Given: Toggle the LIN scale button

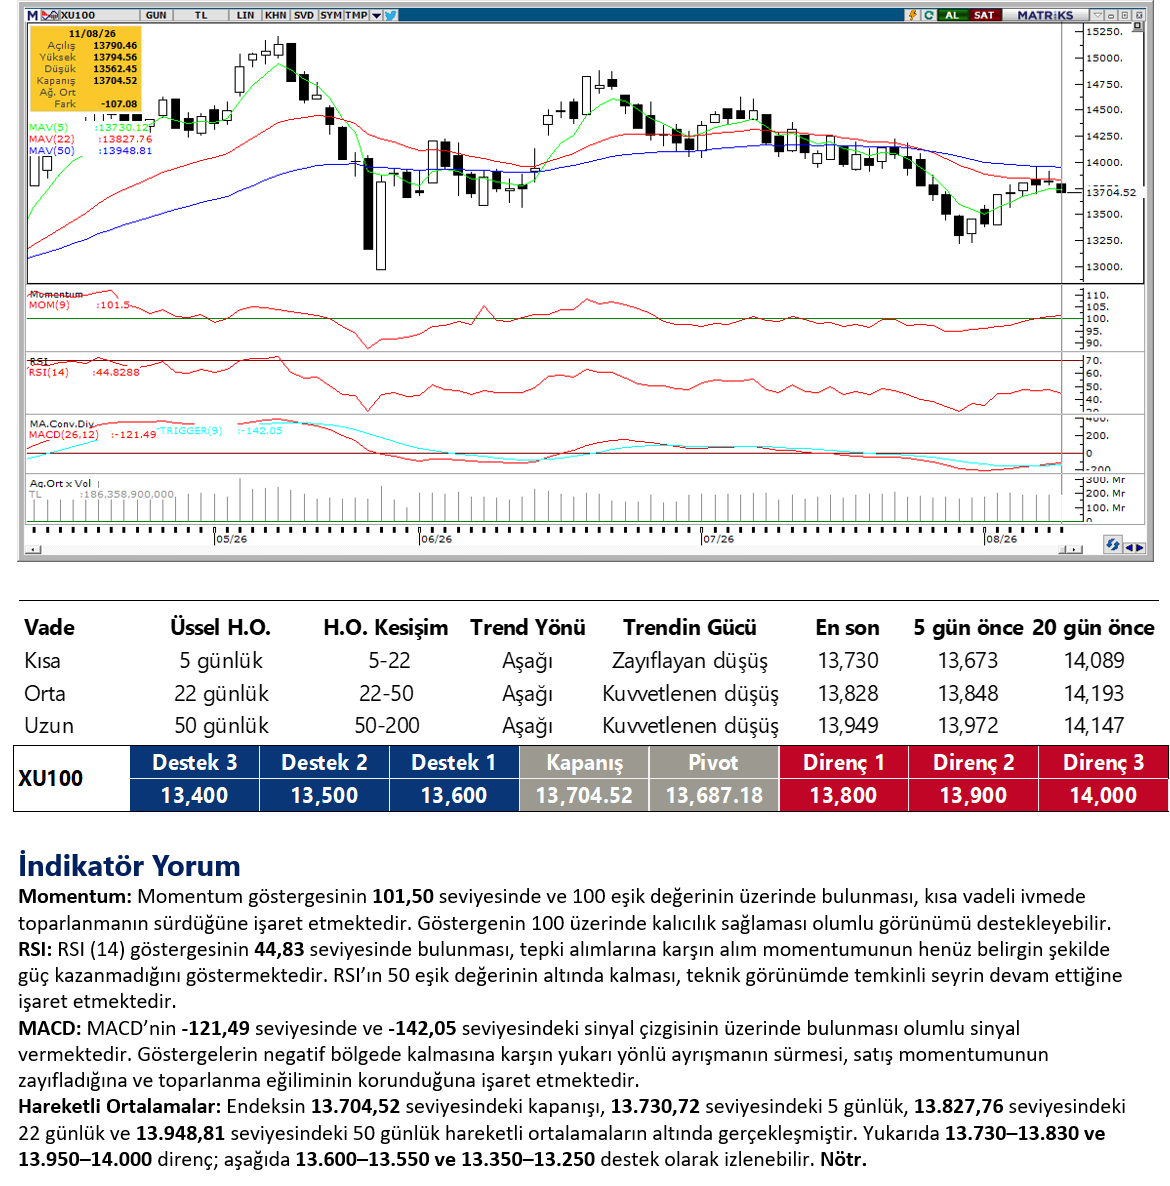Looking at the screenshot, I should coord(245,15).
